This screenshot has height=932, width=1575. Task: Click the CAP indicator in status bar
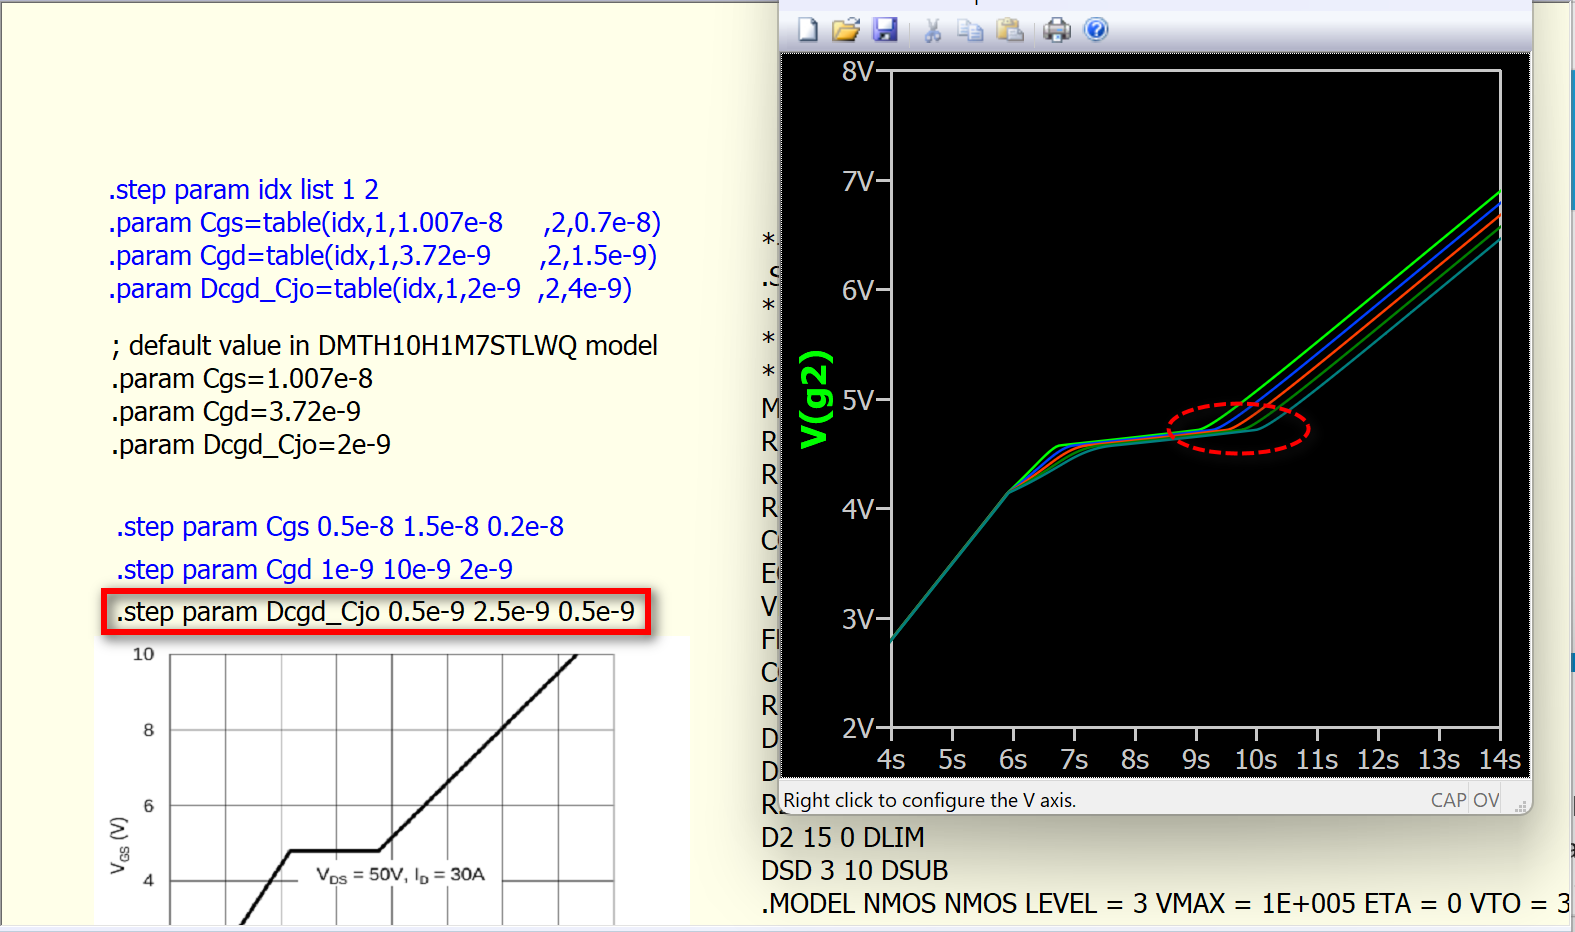pyautogui.click(x=1447, y=800)
